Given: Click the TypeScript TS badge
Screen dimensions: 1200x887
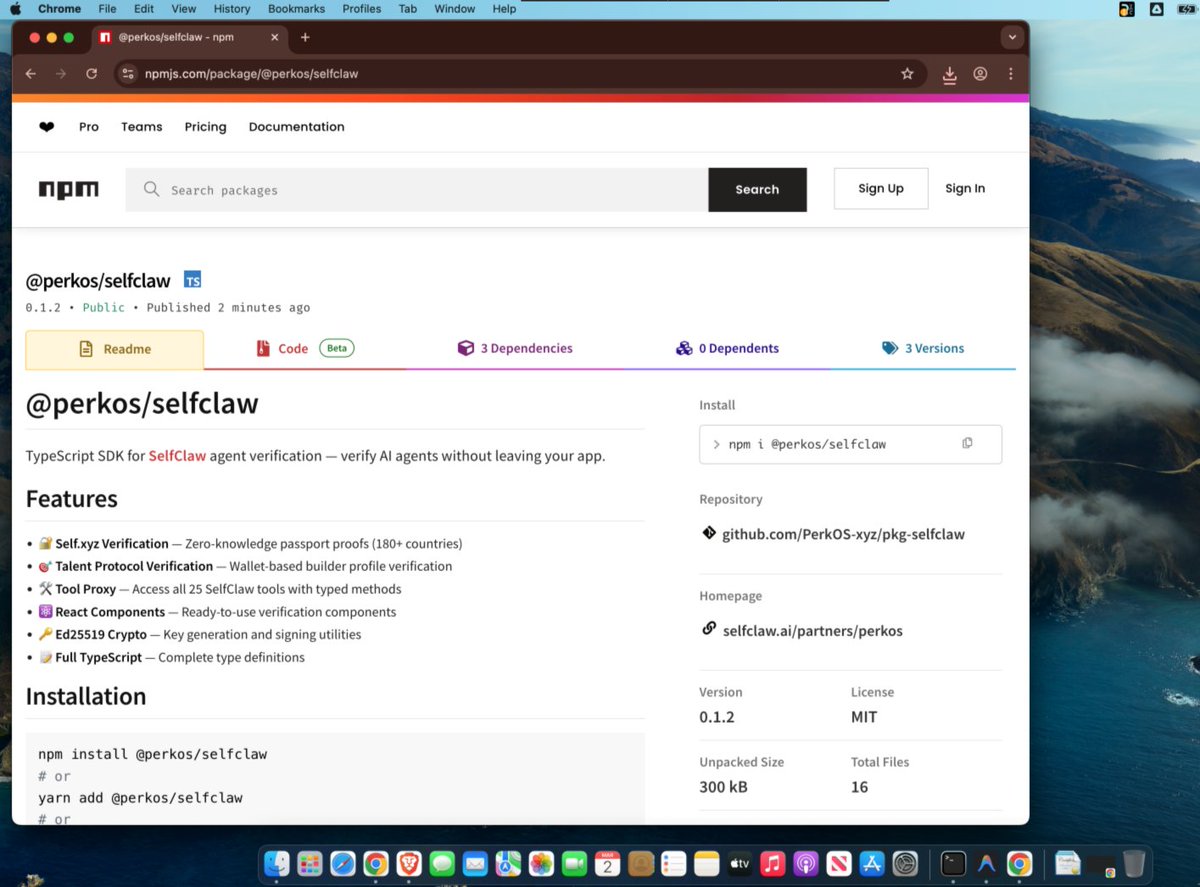Looking at the screenshot, I should (193, 281).
